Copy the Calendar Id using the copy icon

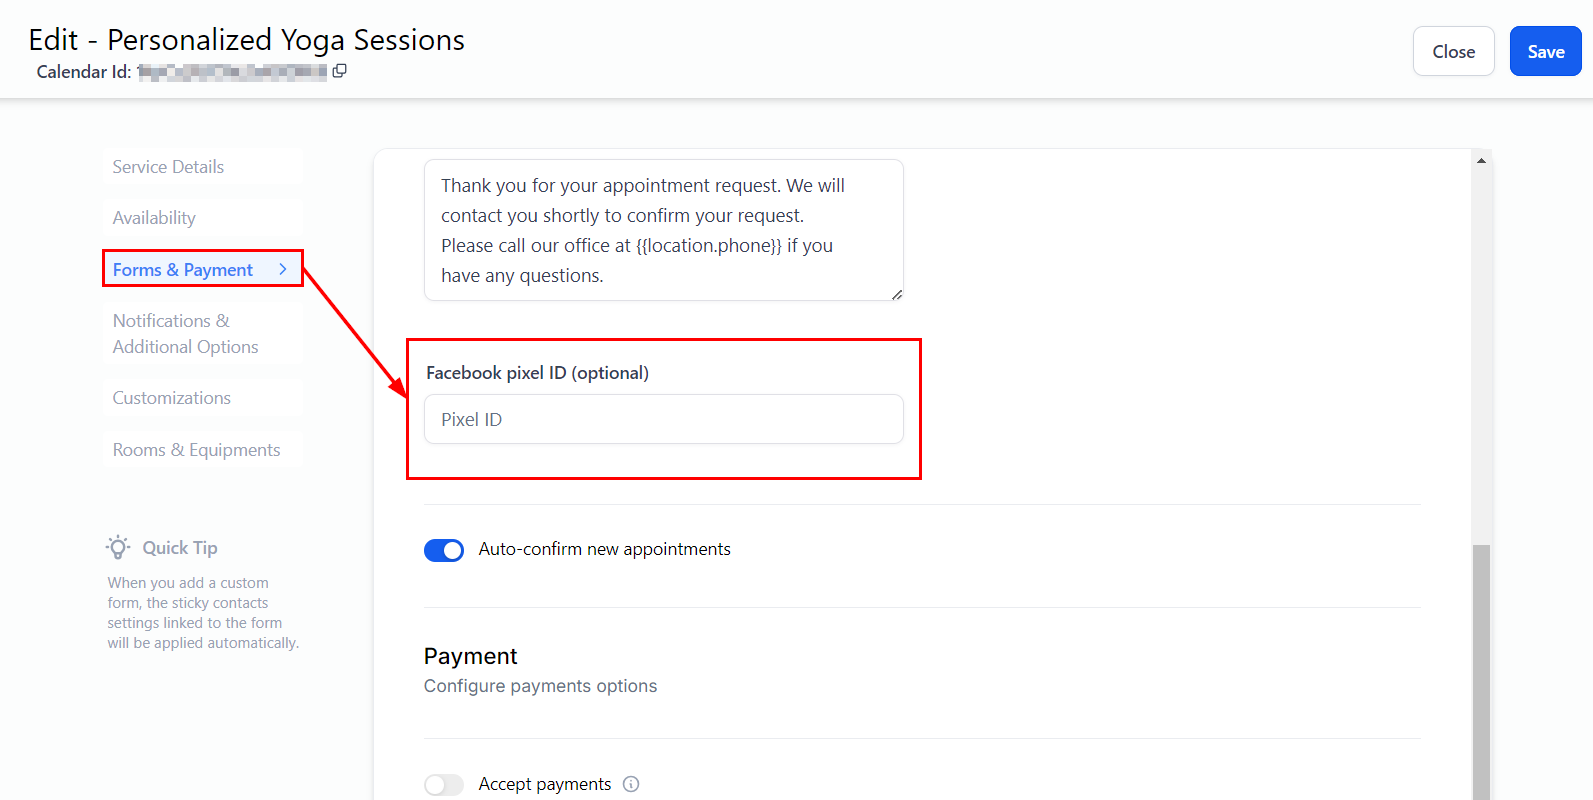point(339,71)
